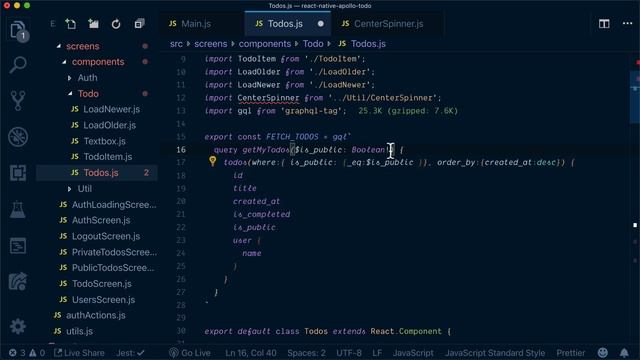Collapse the components folder
This screenshot has height=360, width=640.
98,62
